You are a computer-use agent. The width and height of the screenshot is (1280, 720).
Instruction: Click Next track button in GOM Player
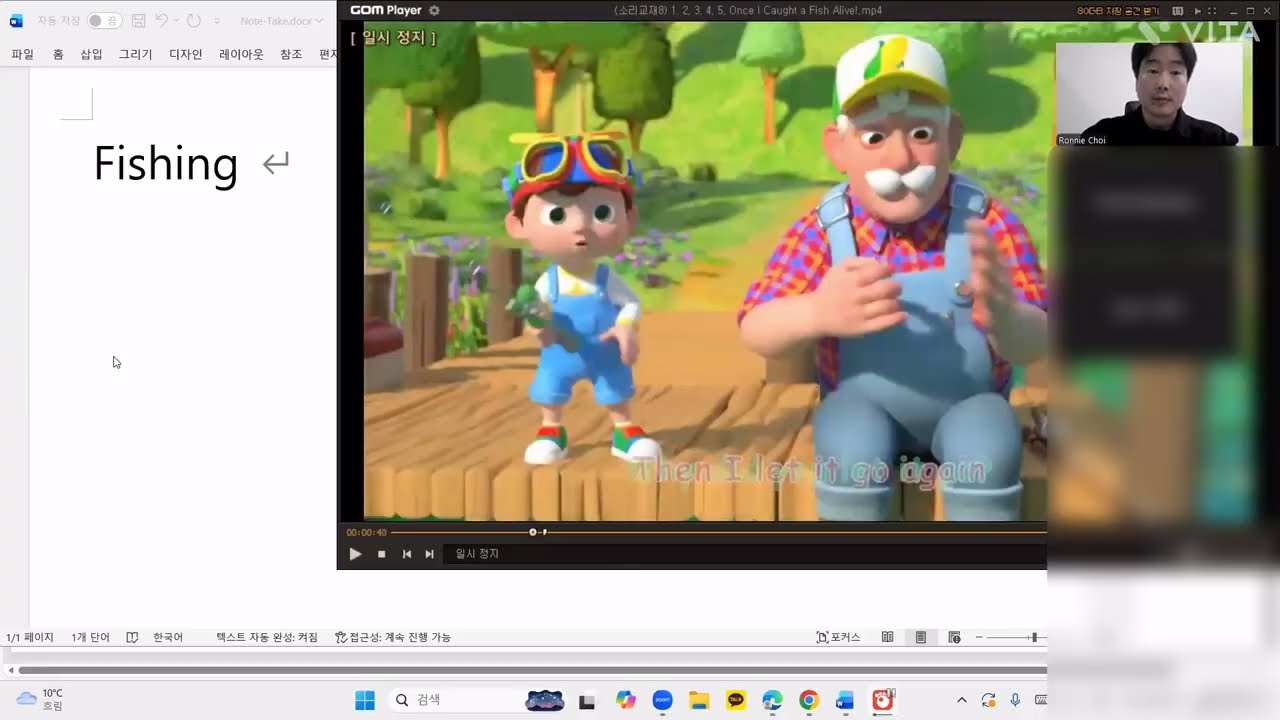tap(429, 554)
